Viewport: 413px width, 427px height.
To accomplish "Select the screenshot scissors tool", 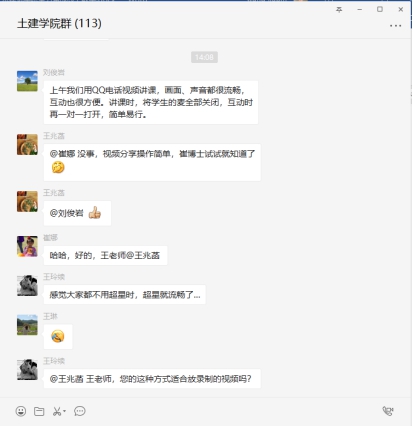I will 57,411.
